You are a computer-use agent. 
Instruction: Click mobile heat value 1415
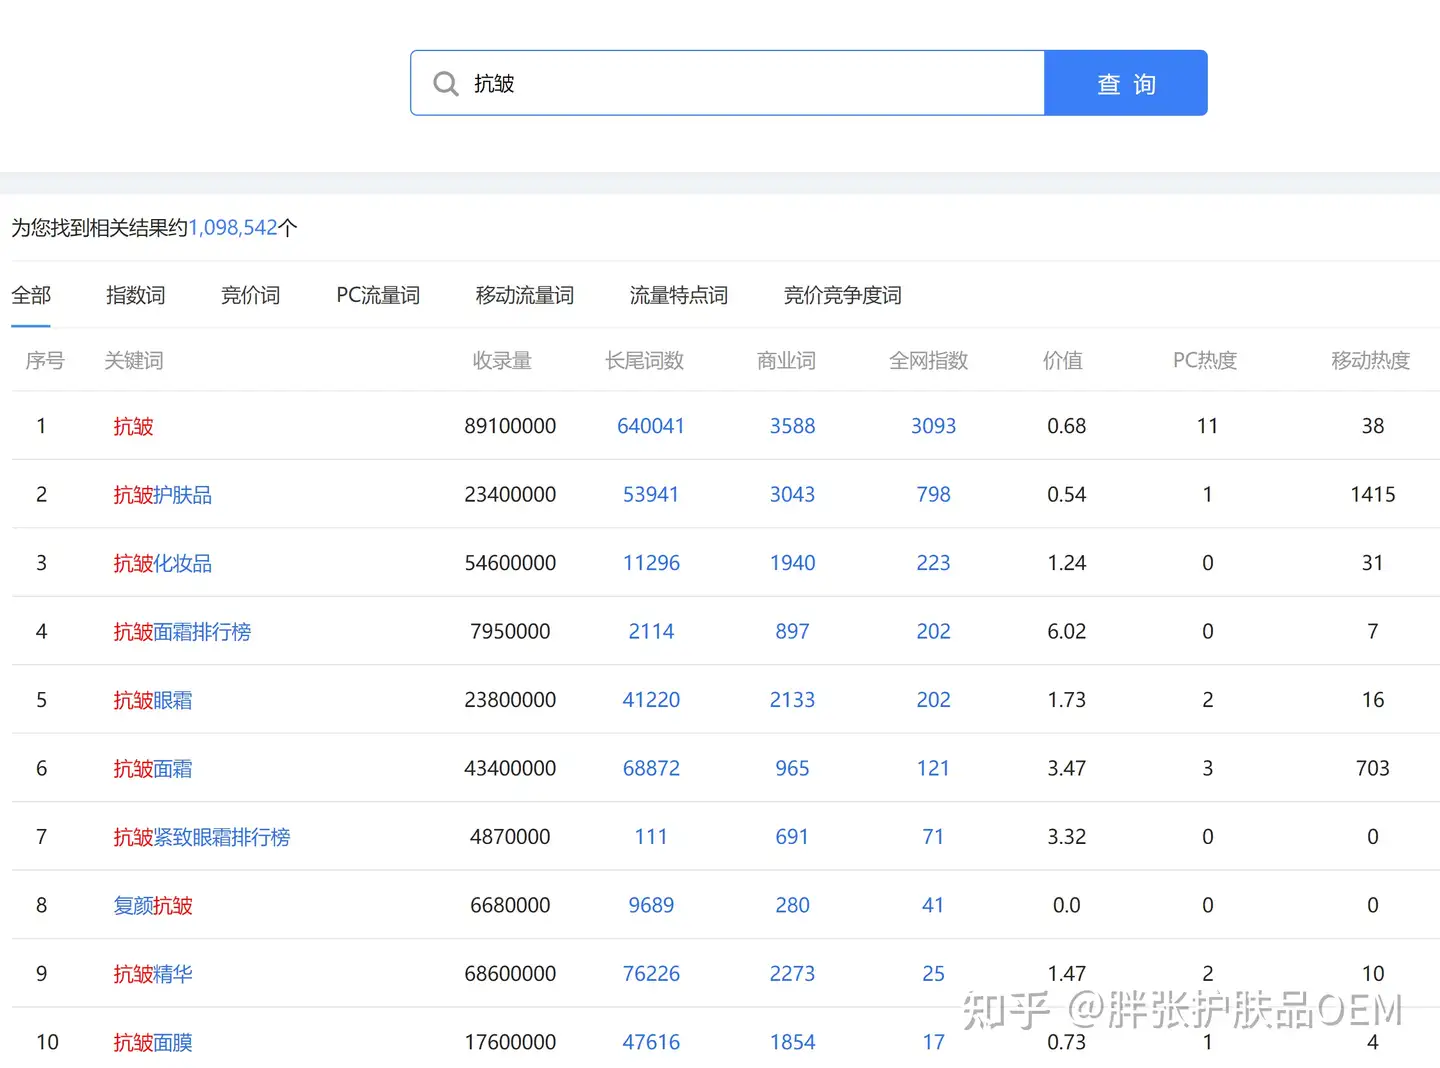1372,495
